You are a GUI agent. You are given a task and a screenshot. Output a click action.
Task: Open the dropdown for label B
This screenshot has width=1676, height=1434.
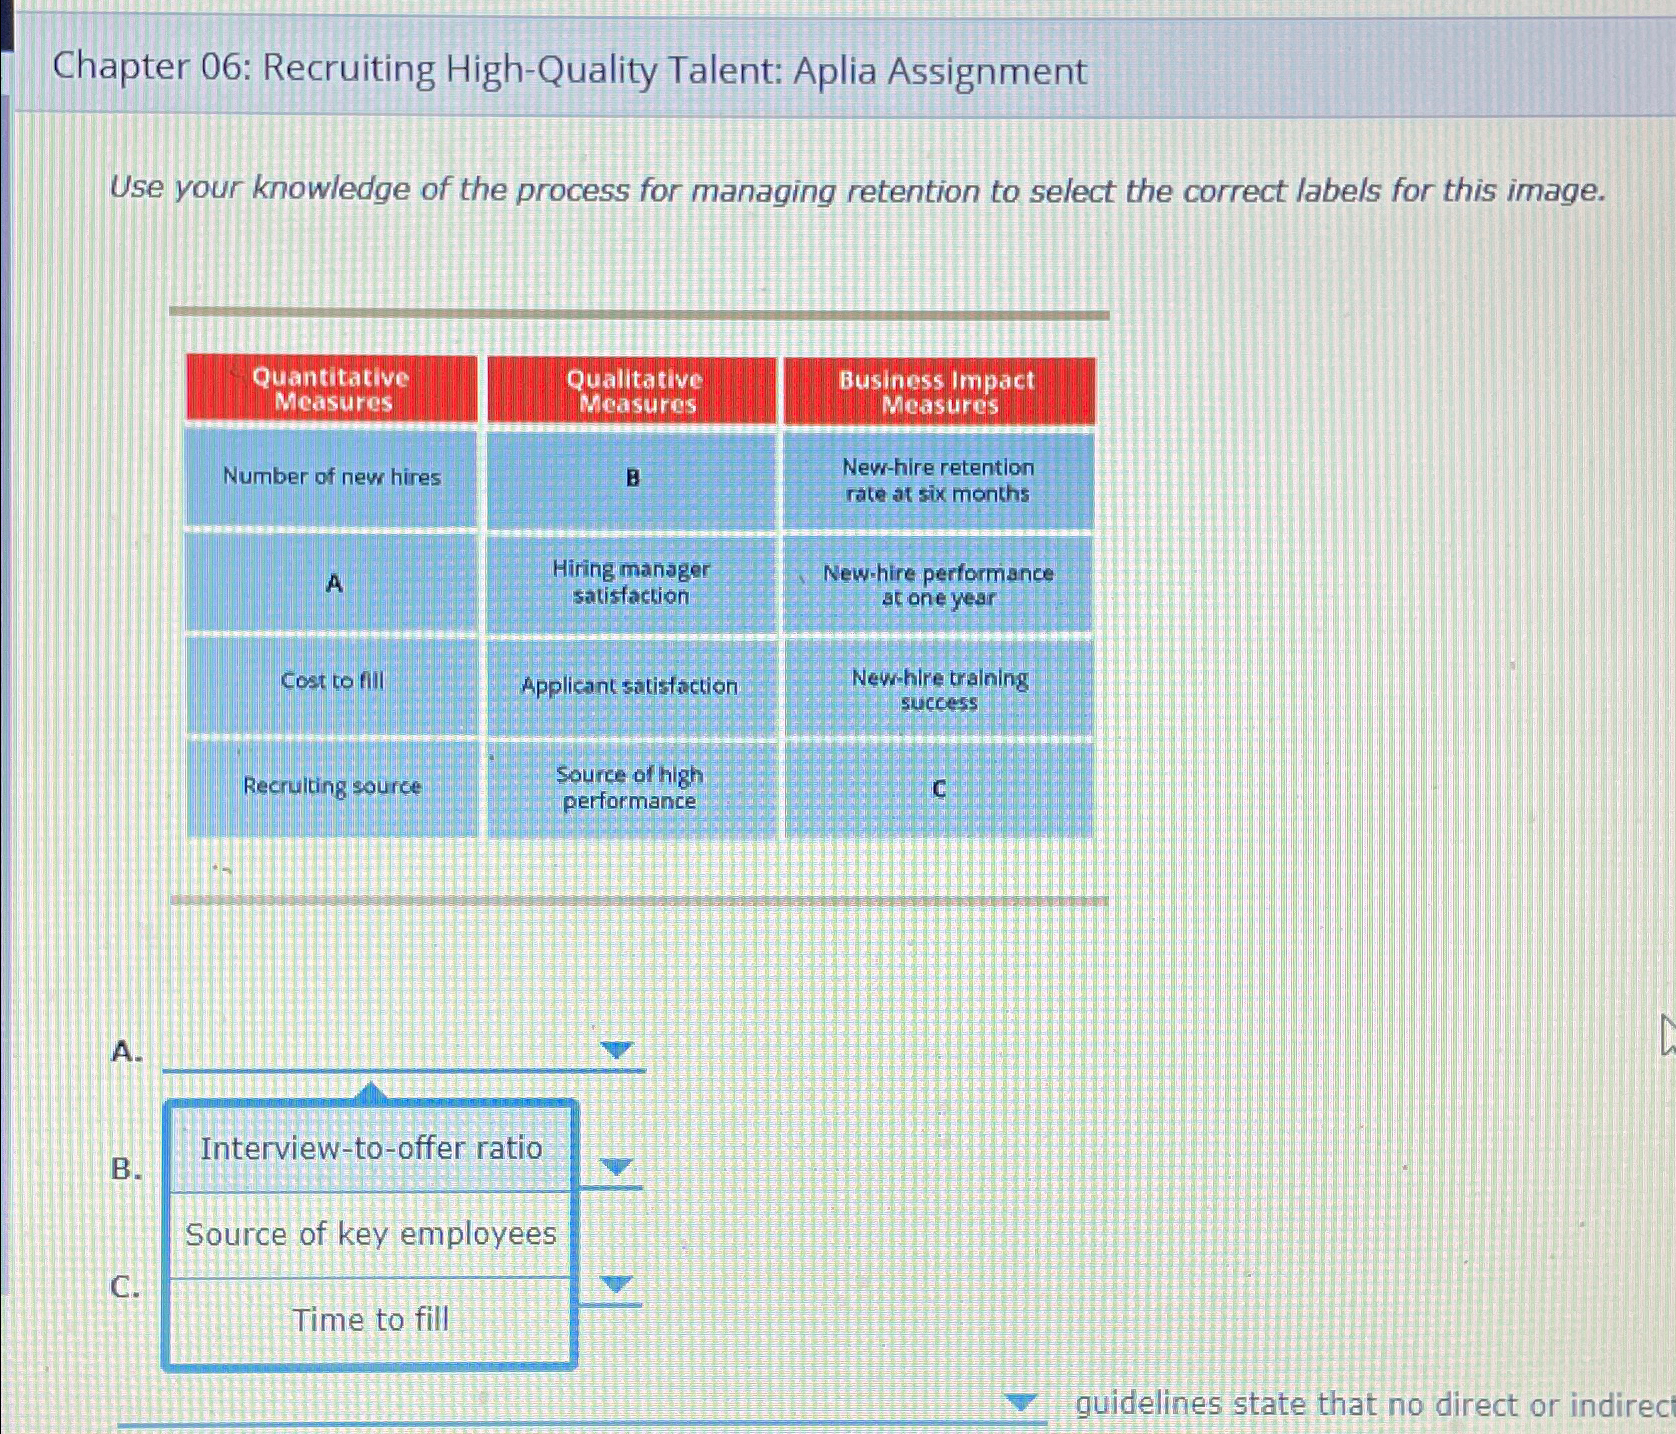coord(614,1165)
